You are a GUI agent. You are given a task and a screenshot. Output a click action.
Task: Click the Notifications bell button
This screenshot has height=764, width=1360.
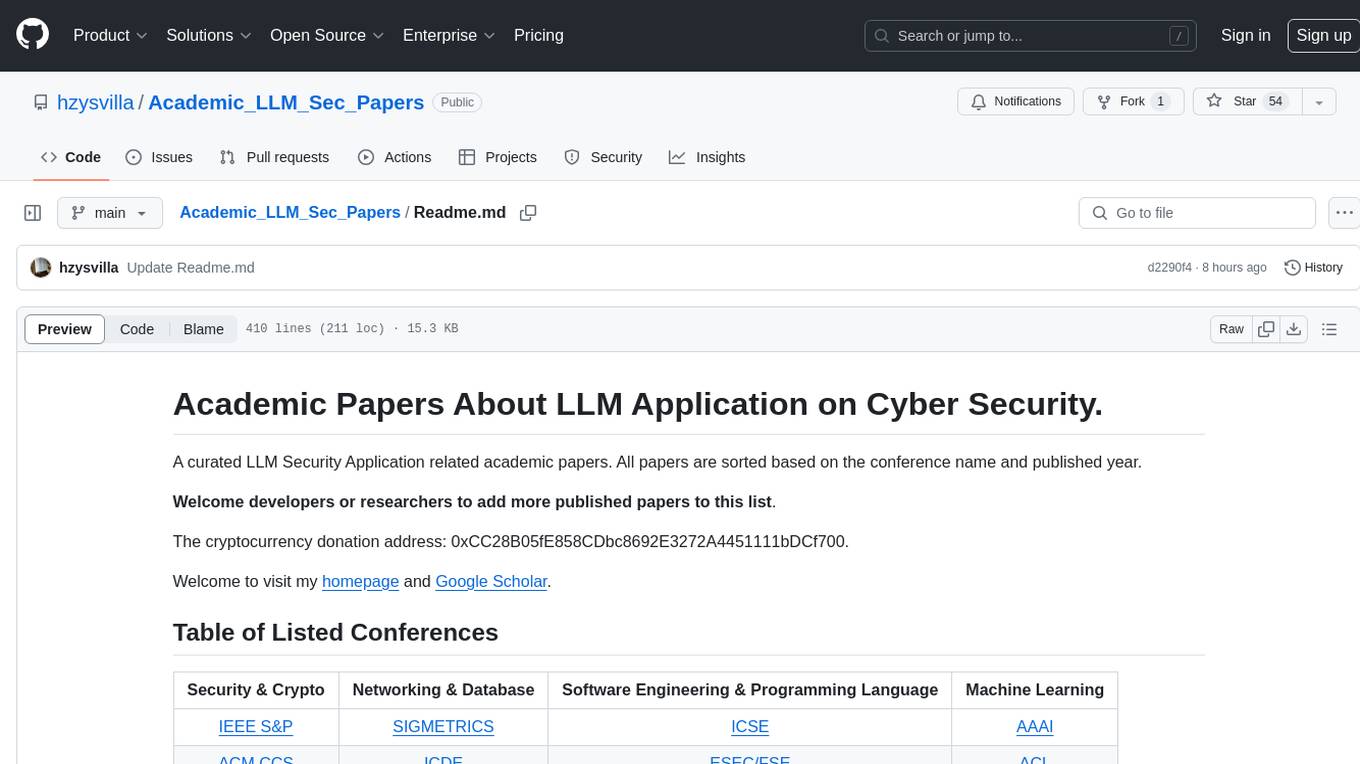[1016, 102]
